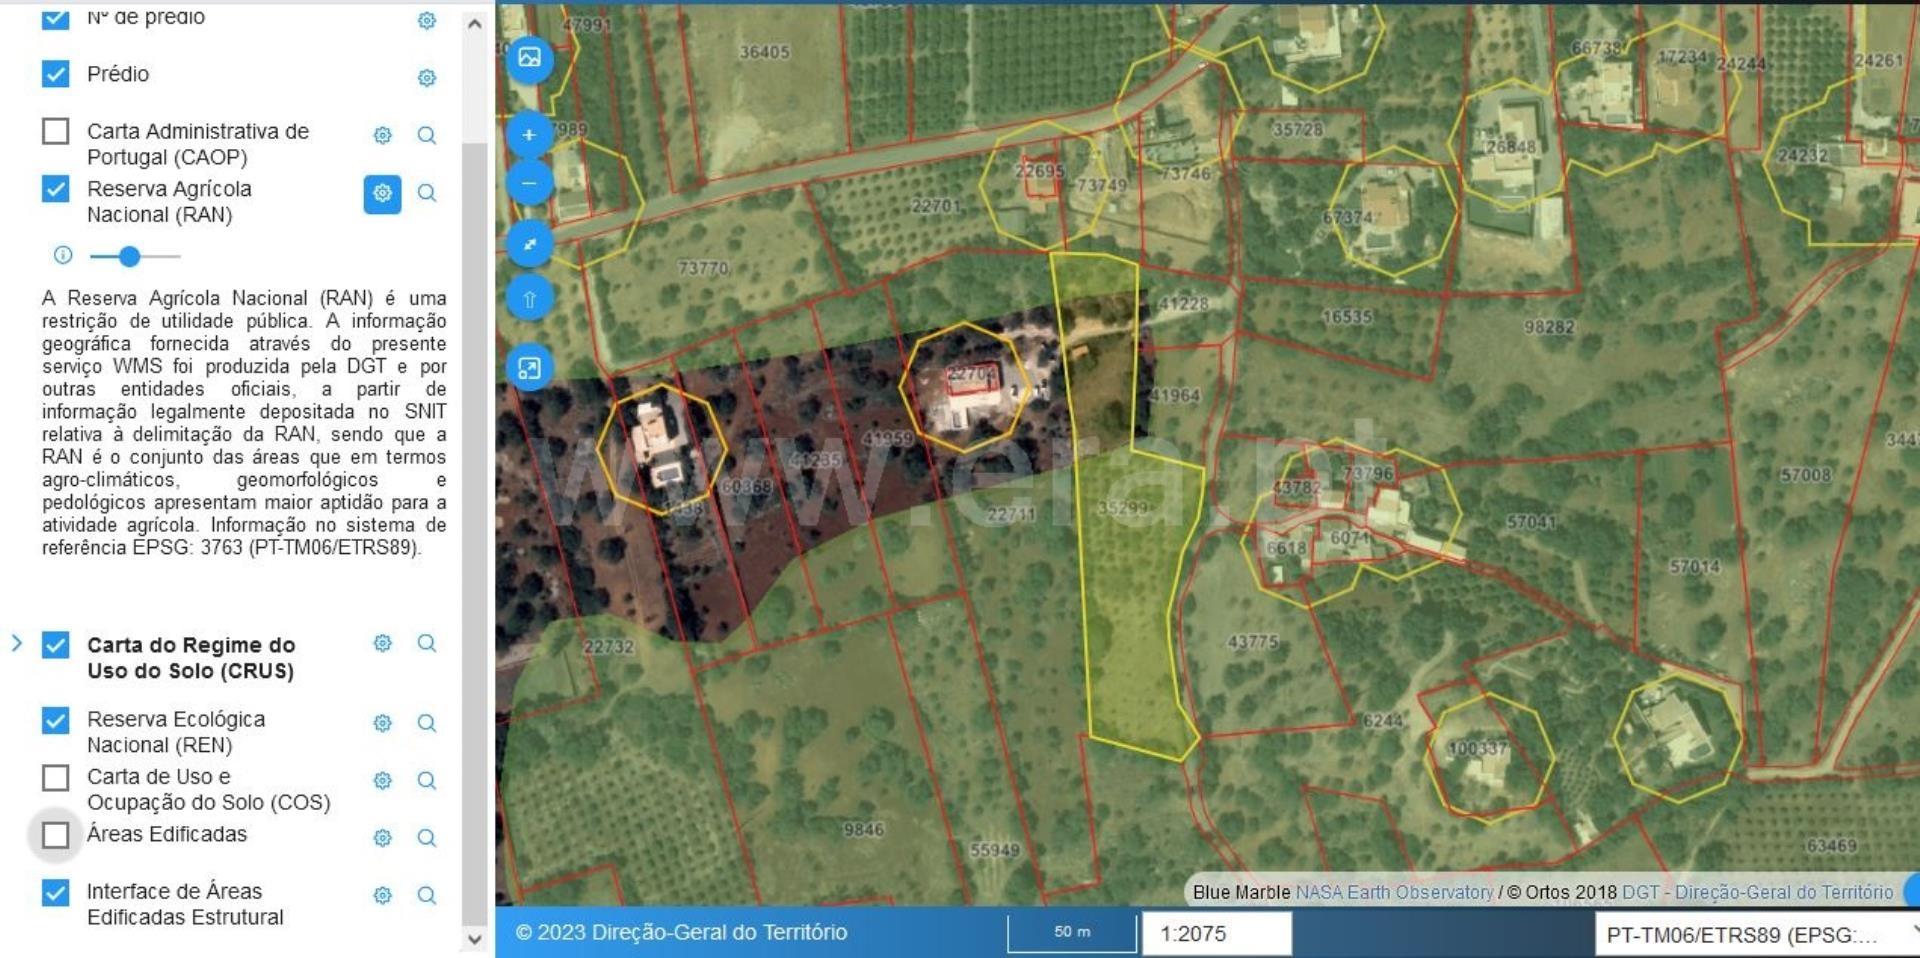Expand the Carta do Regime CRUS group
The height and width of the screenshot is (958, 1920).
point(16,643)
